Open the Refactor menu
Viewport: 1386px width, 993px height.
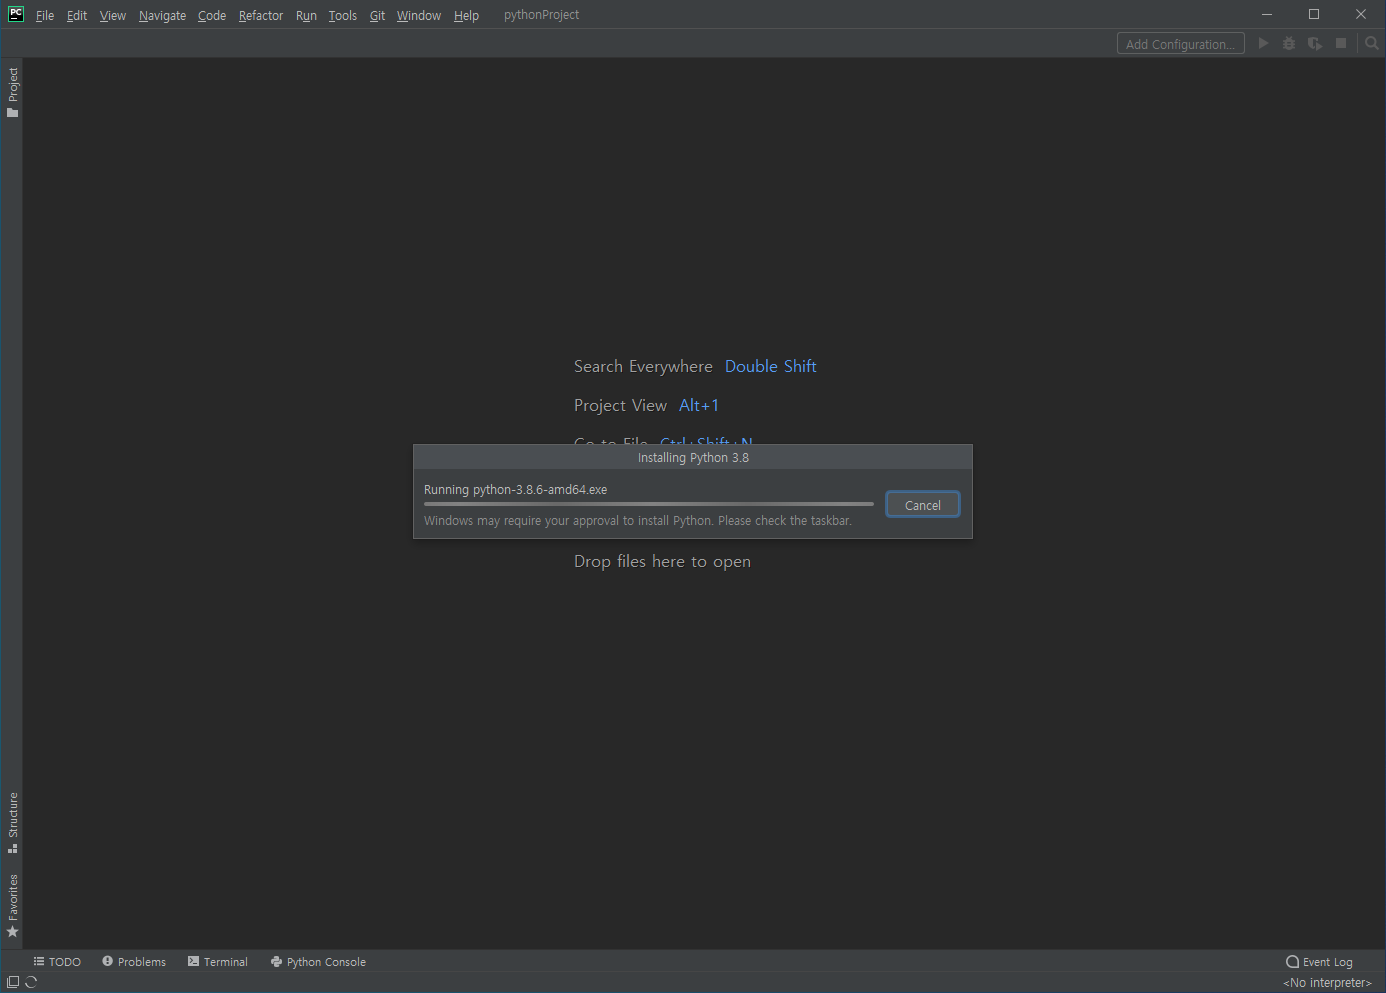coord(261,15)
